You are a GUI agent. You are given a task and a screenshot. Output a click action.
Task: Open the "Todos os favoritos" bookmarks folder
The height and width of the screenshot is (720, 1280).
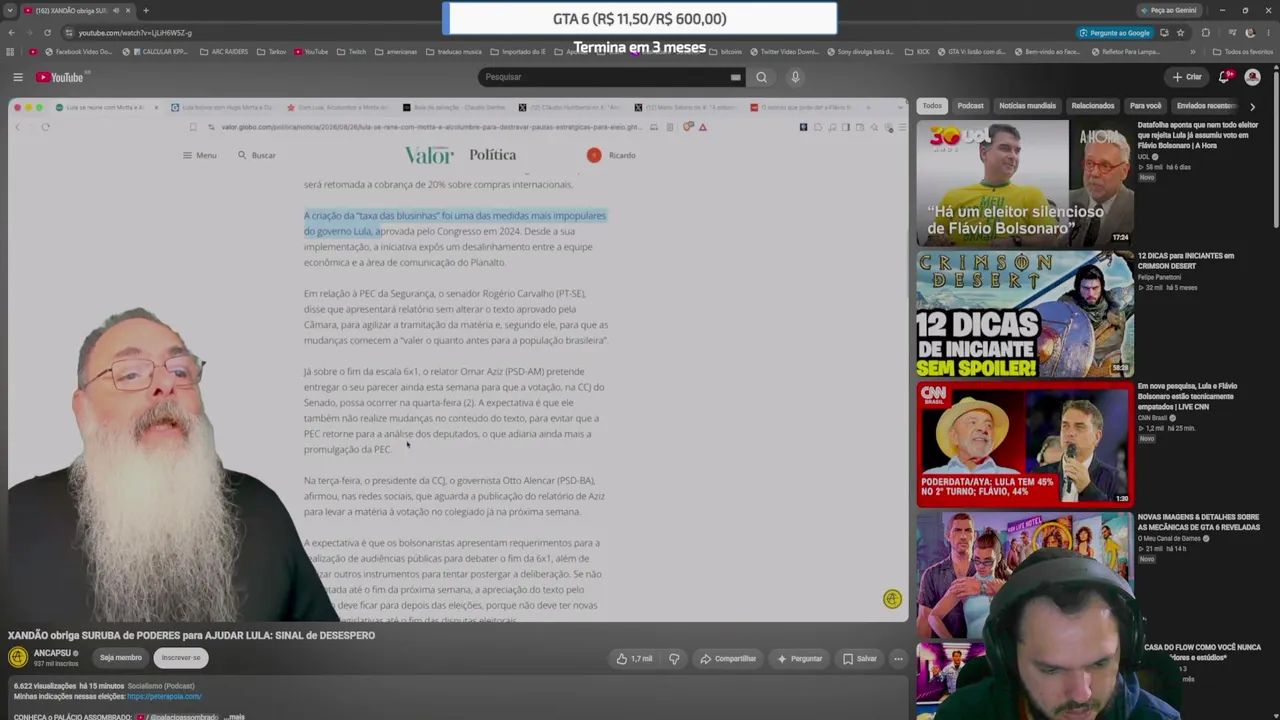pyautogui.click(x=1243, y=52)
